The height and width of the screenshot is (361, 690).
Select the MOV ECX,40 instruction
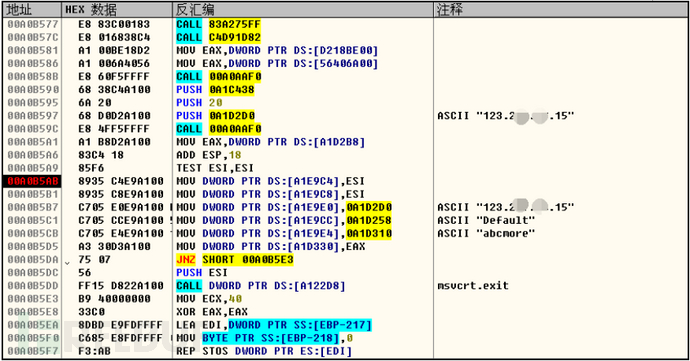click(209, 298)
